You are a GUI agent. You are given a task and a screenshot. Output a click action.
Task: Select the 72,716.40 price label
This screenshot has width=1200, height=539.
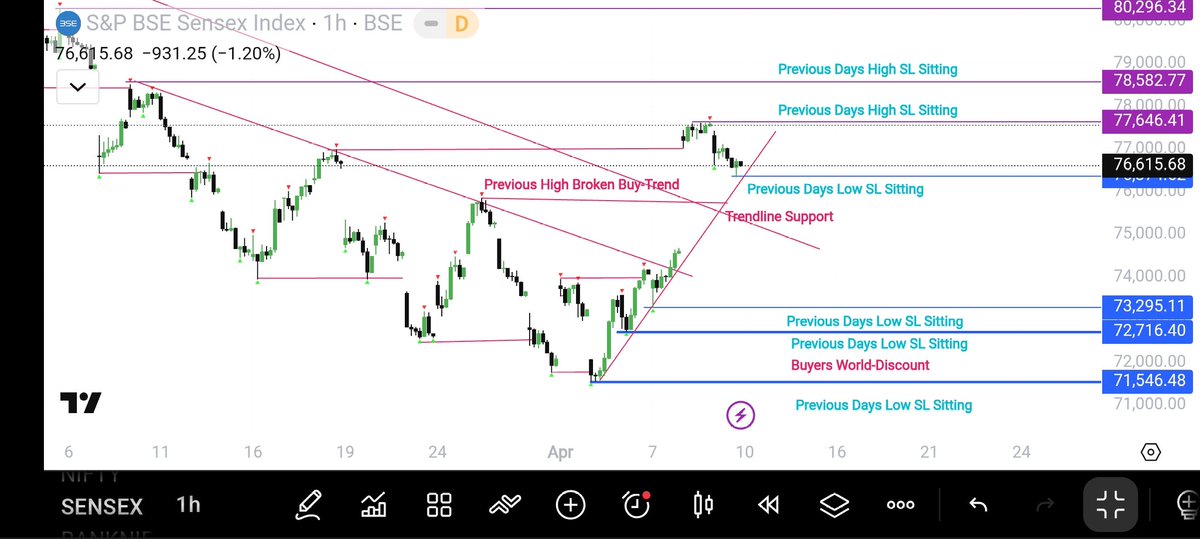[x=1149, y=330]
